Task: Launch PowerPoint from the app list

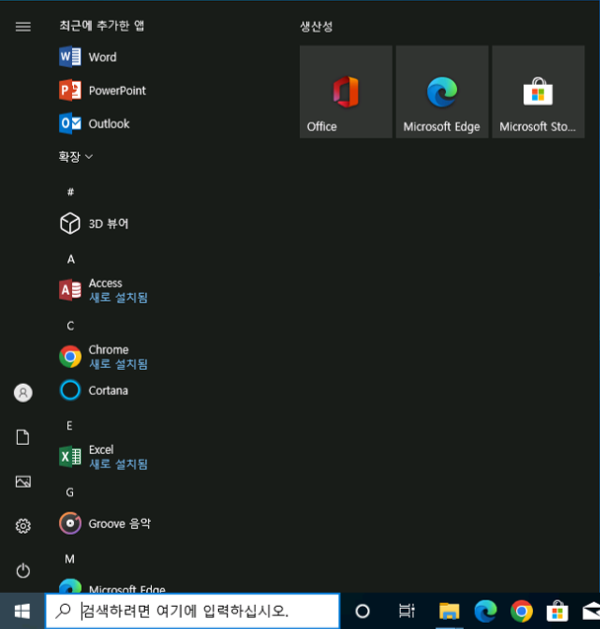Action: [x=102, y=90]
